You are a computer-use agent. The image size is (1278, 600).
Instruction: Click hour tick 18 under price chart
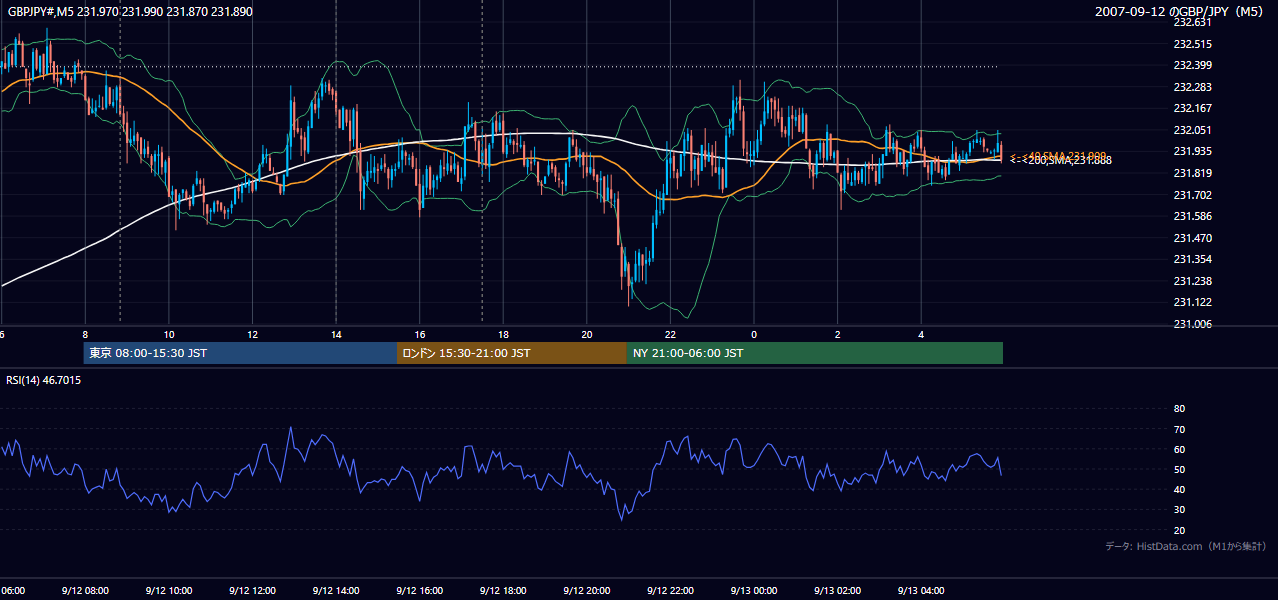coord(503,335)
